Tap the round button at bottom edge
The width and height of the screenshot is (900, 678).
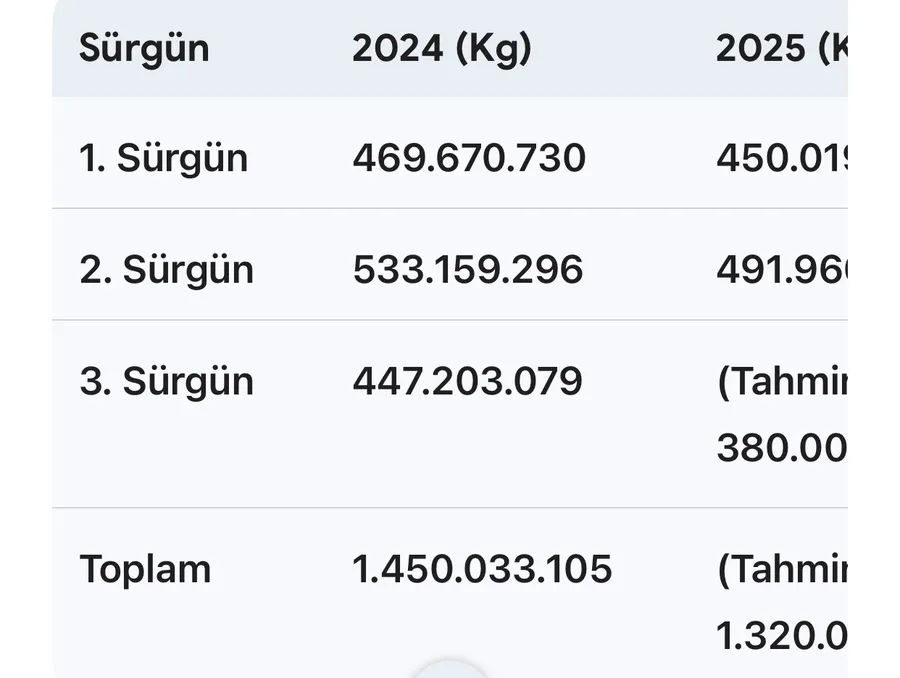coord(450,670)
